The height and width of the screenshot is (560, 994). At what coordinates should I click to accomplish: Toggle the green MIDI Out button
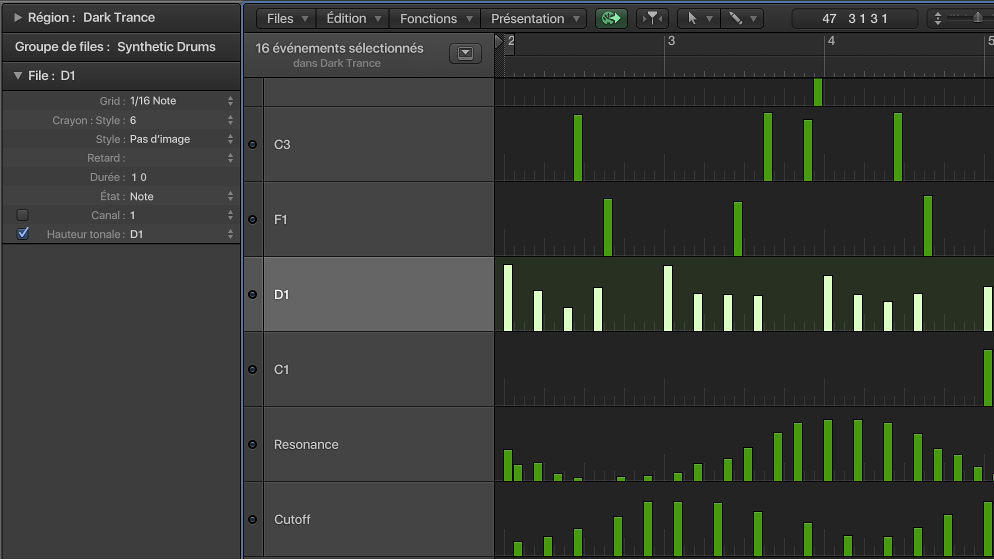(610, 18)
